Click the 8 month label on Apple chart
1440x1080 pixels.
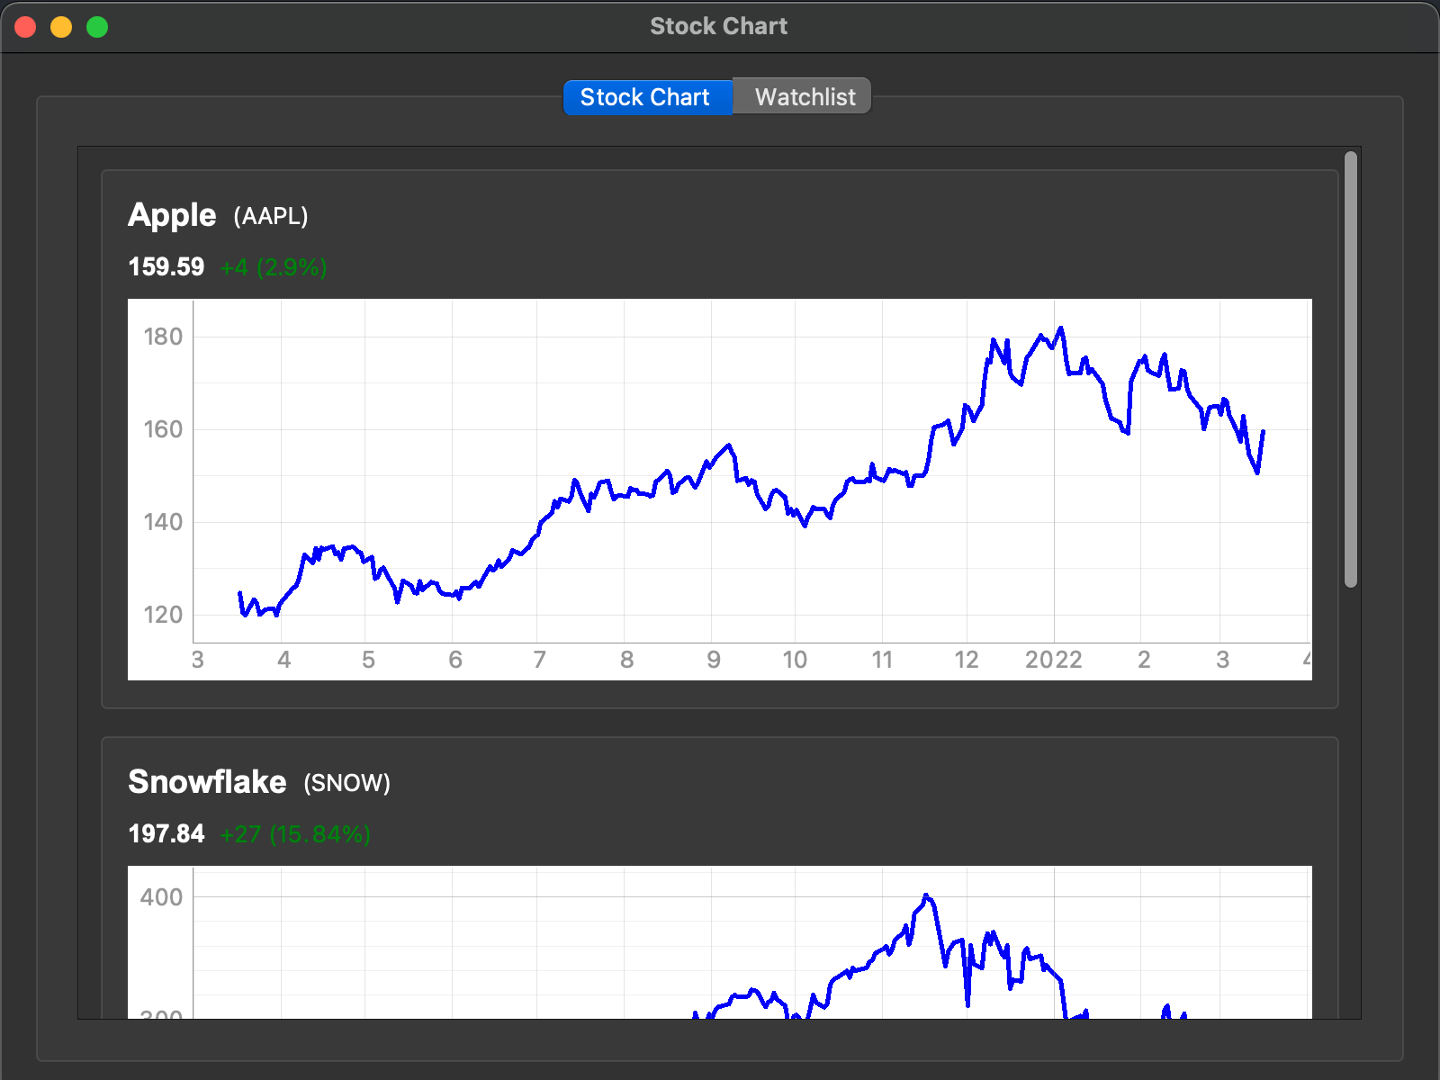(x=627, y=660)
